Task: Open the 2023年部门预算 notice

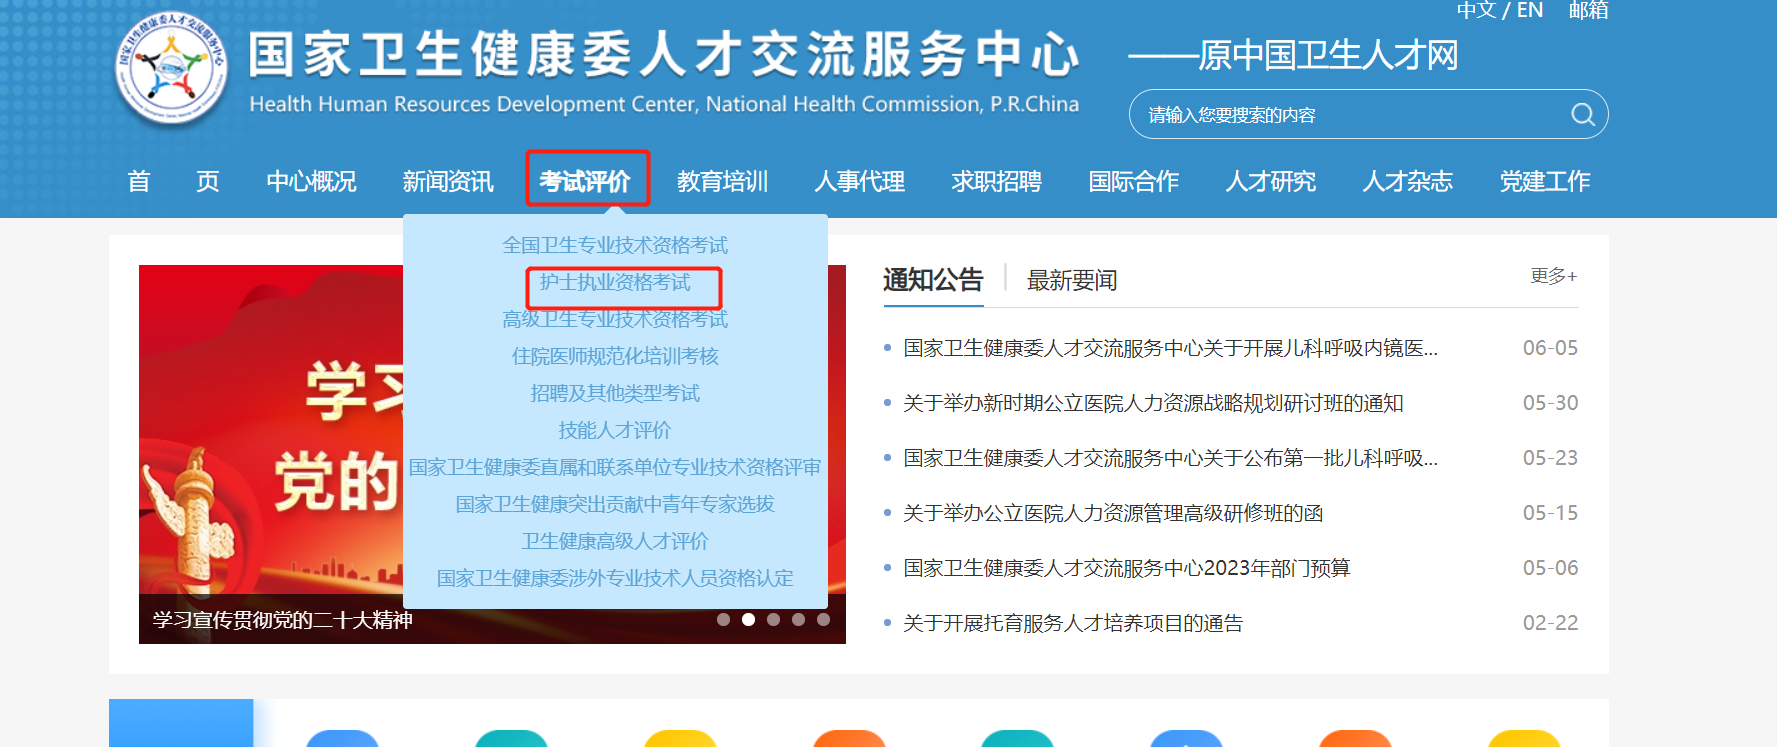Action: 1127,568
